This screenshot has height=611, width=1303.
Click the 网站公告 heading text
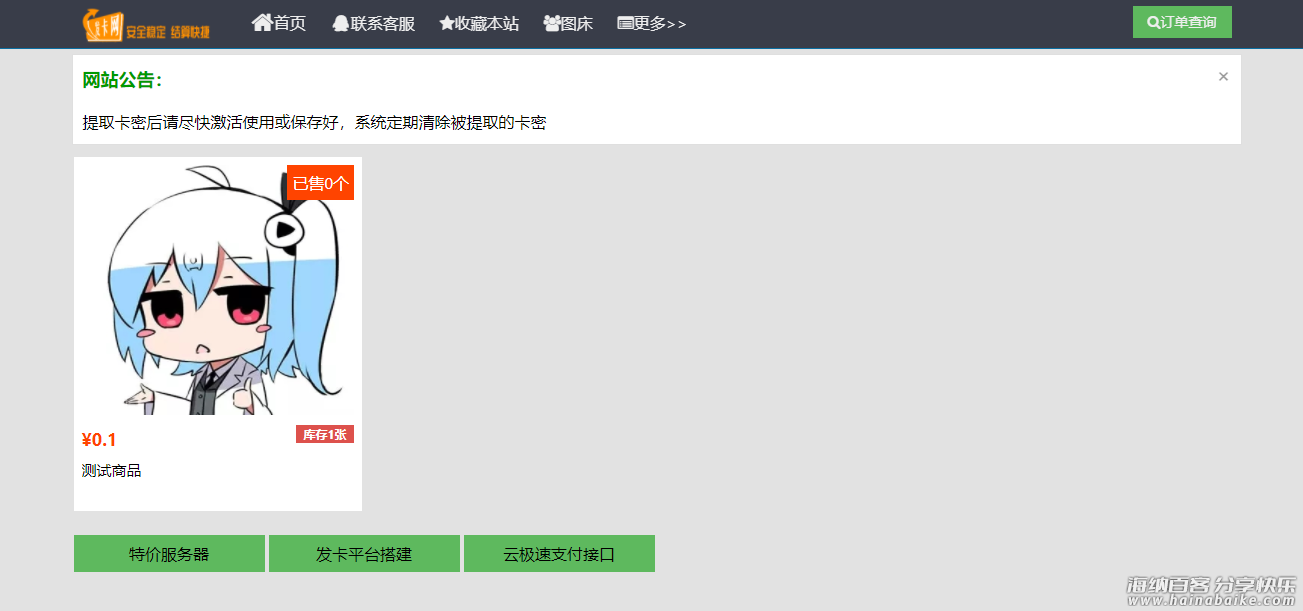(x=122, y=81)
